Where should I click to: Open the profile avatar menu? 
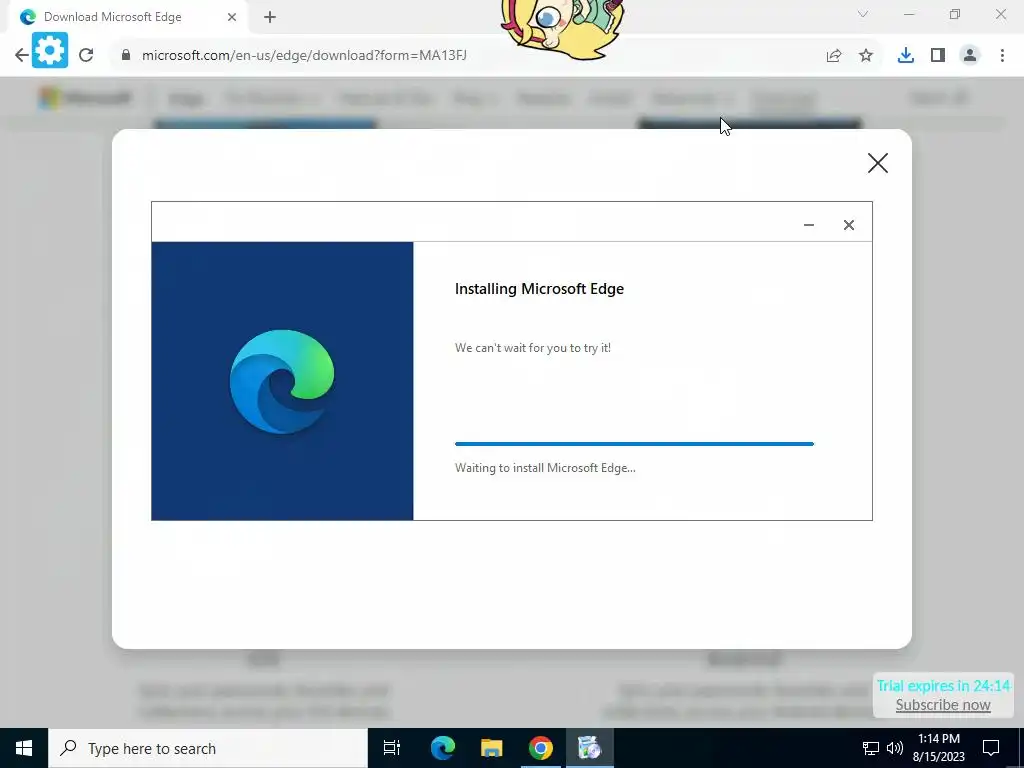(970, 56)
